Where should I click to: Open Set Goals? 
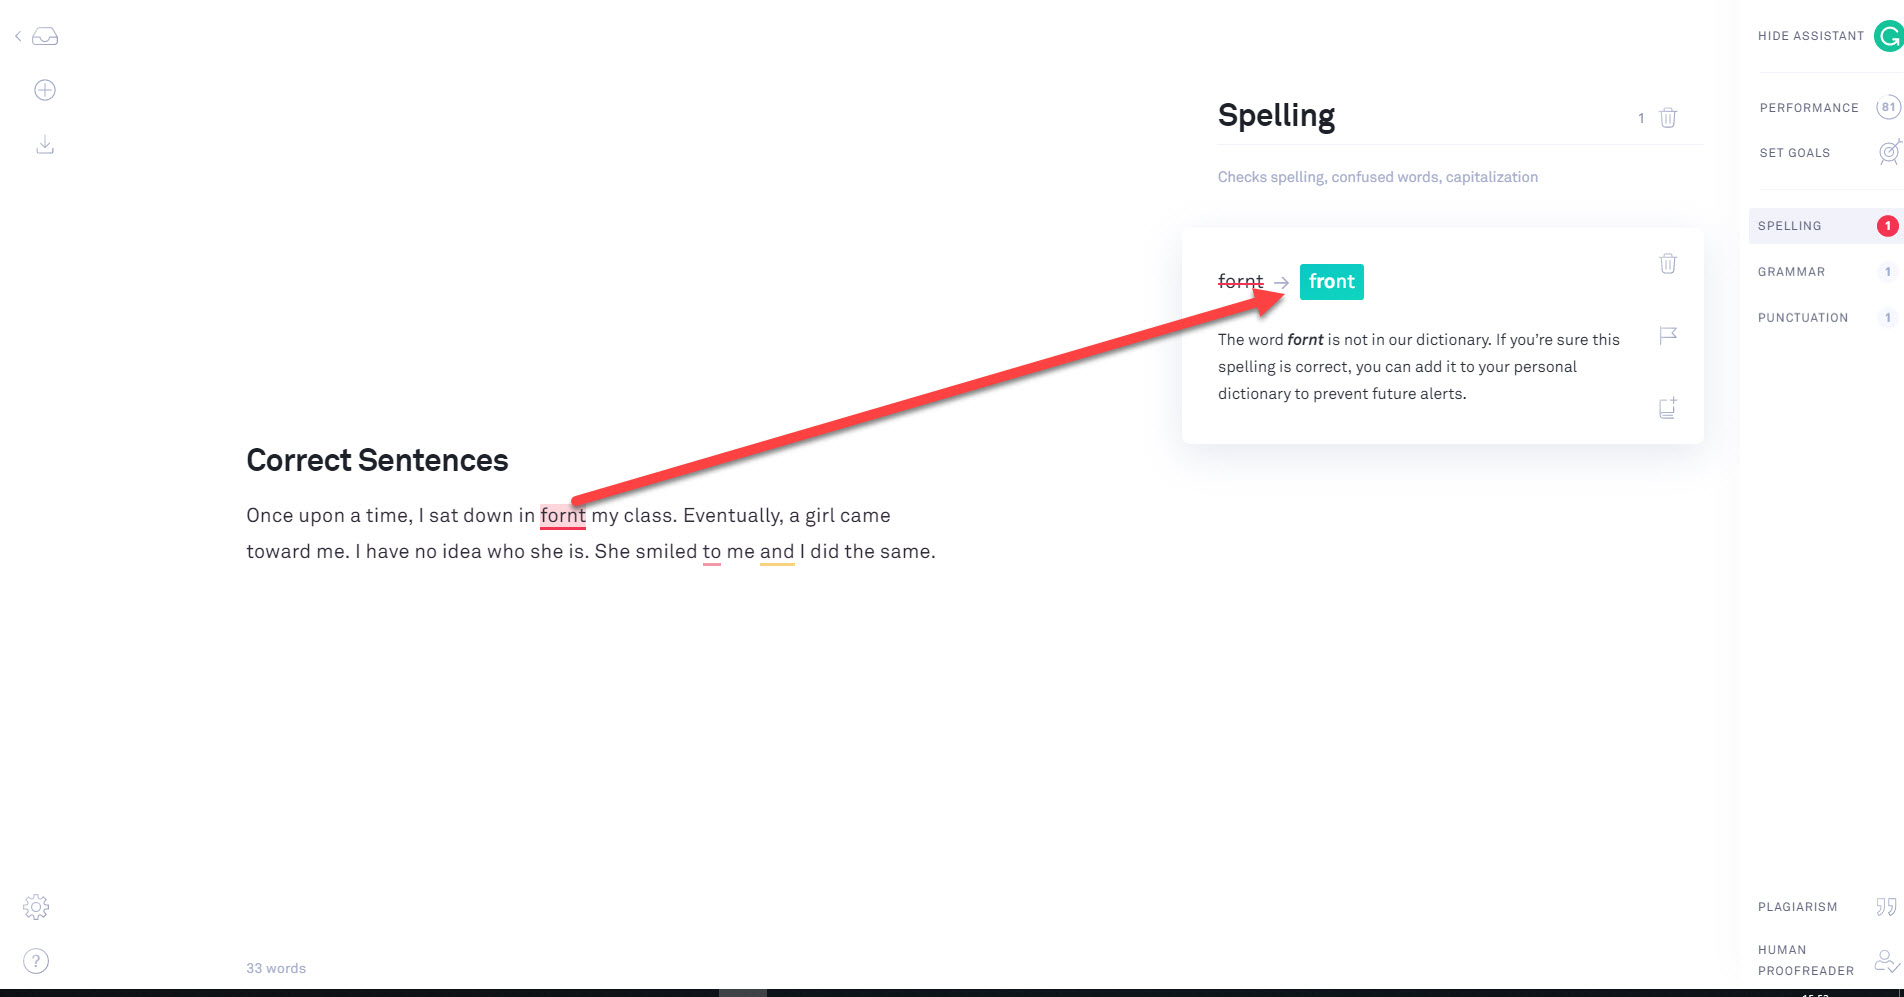point(1795,153)
